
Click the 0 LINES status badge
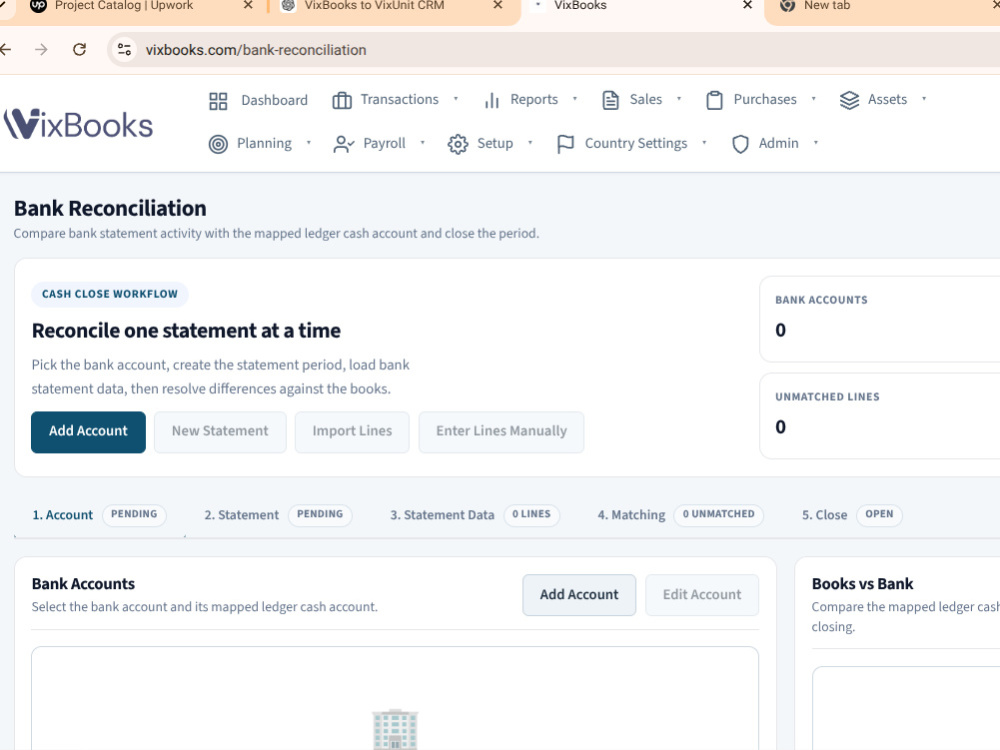(531, 514)
